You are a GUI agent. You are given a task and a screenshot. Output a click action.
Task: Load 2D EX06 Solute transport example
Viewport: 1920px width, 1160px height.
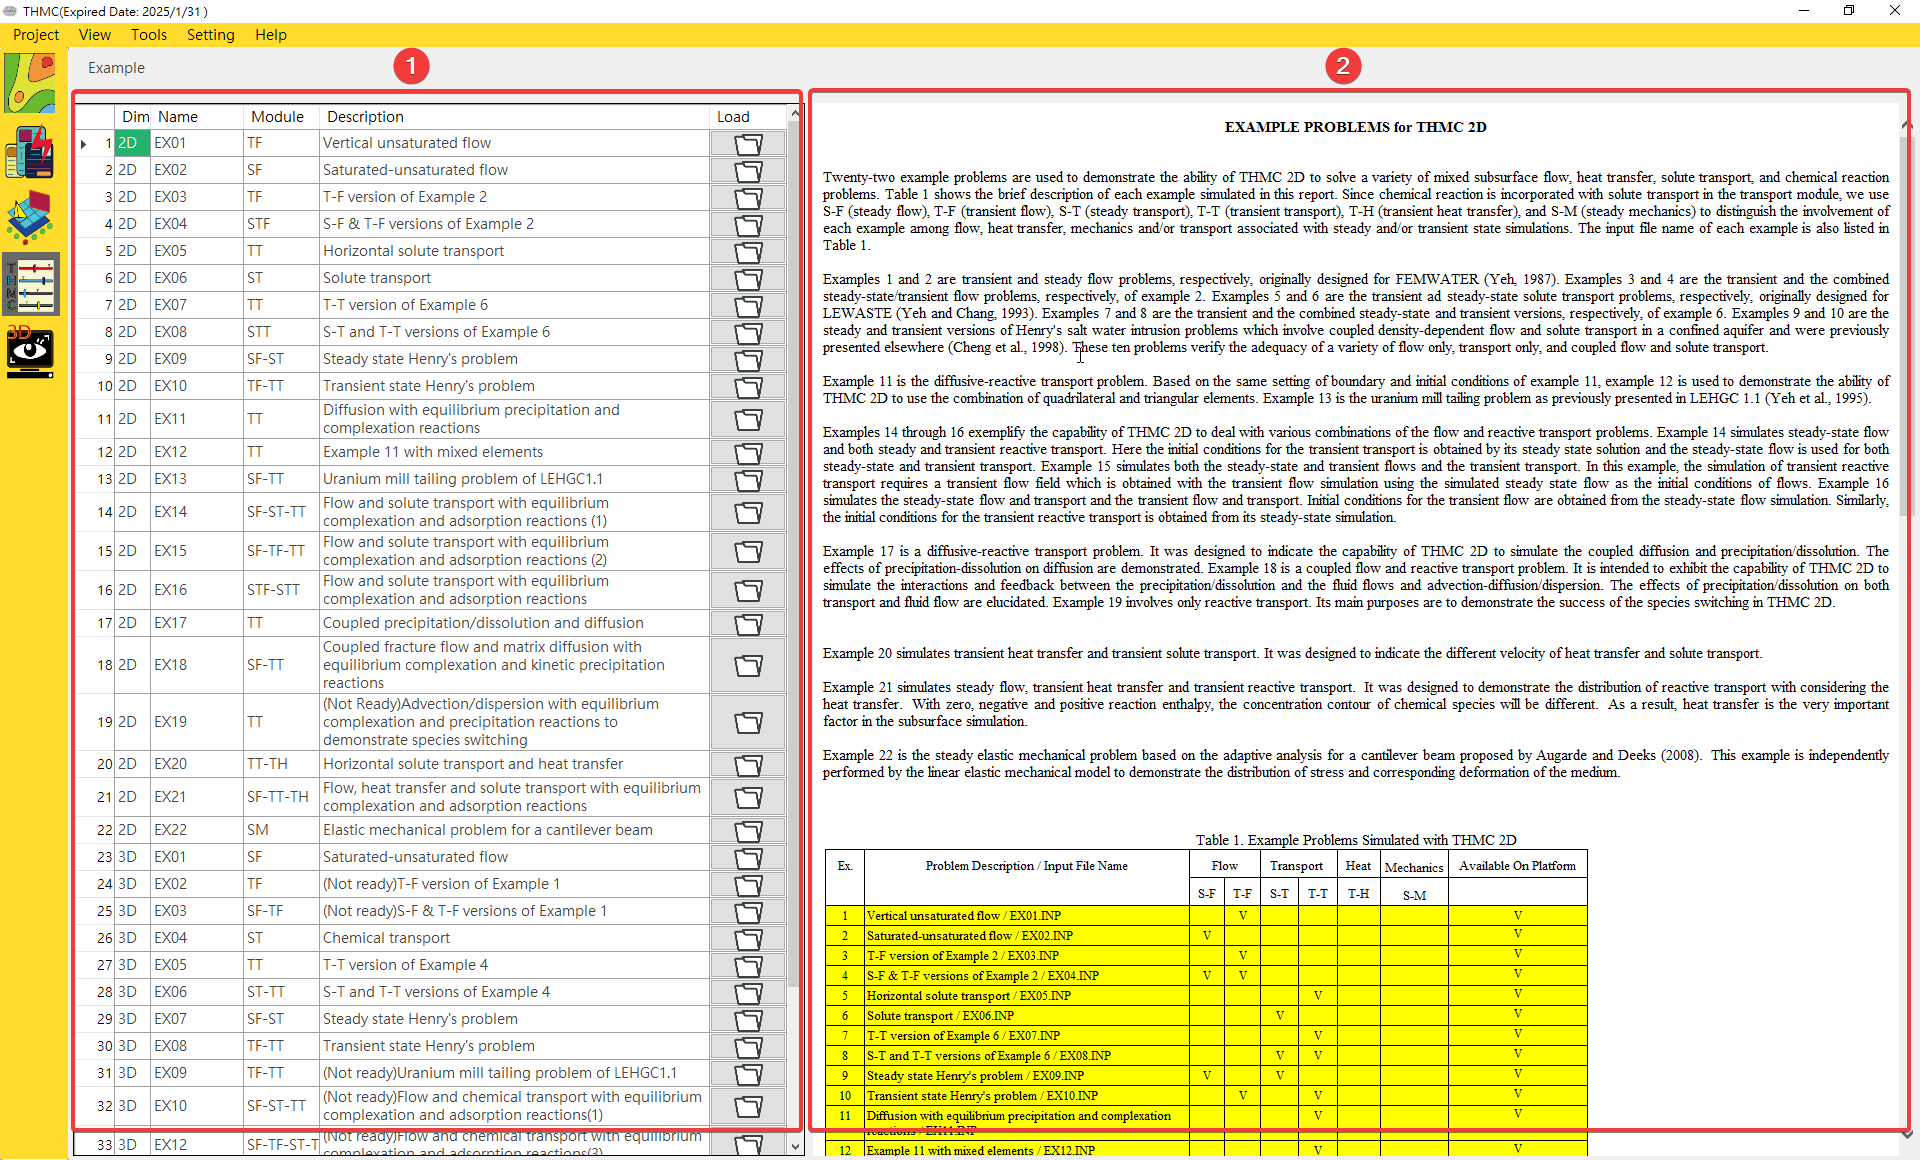tap(748, 278)
